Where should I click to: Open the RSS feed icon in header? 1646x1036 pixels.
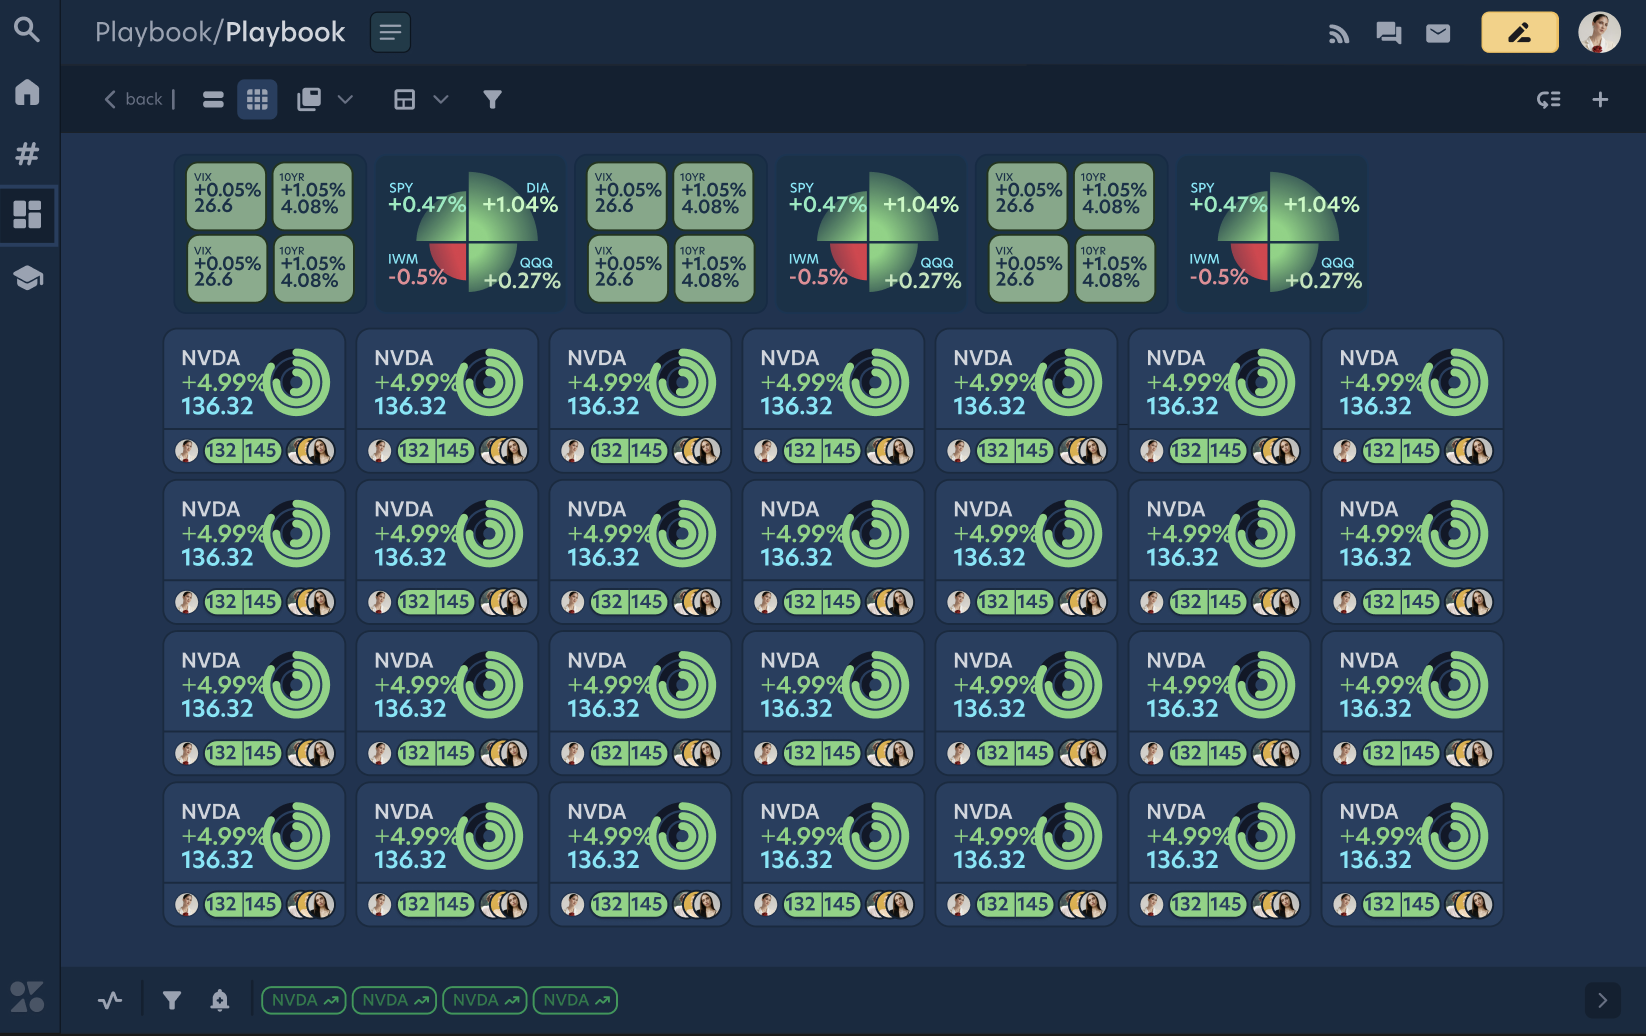(x=1339, y=34)
